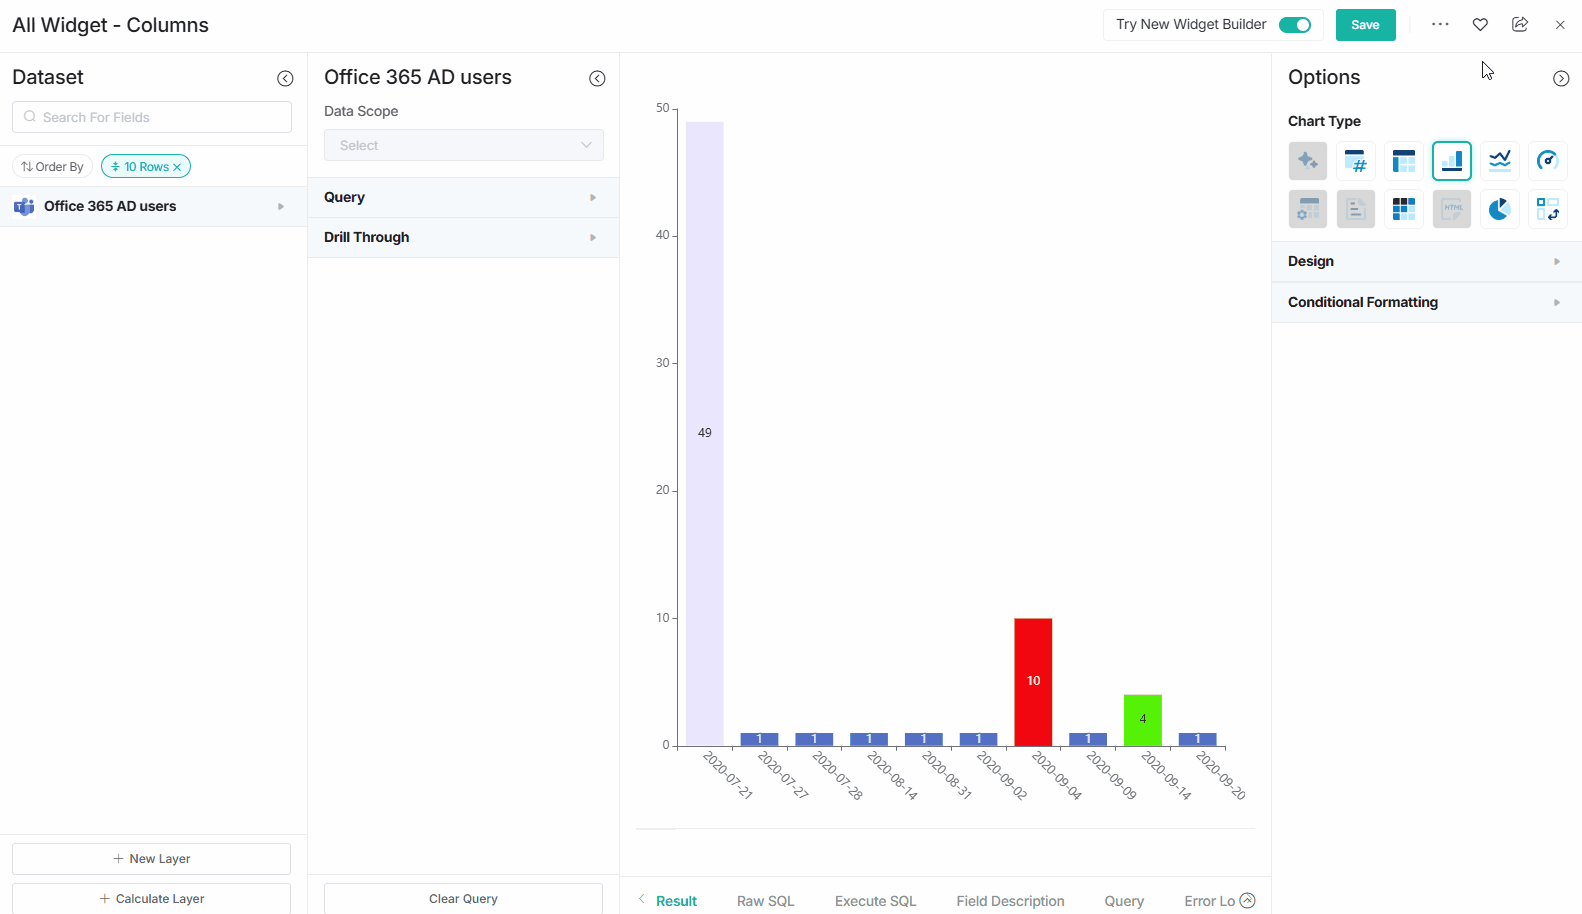Switch to the Raw SQL tab
Screen dimensions: 1582x914
point(765,901)
